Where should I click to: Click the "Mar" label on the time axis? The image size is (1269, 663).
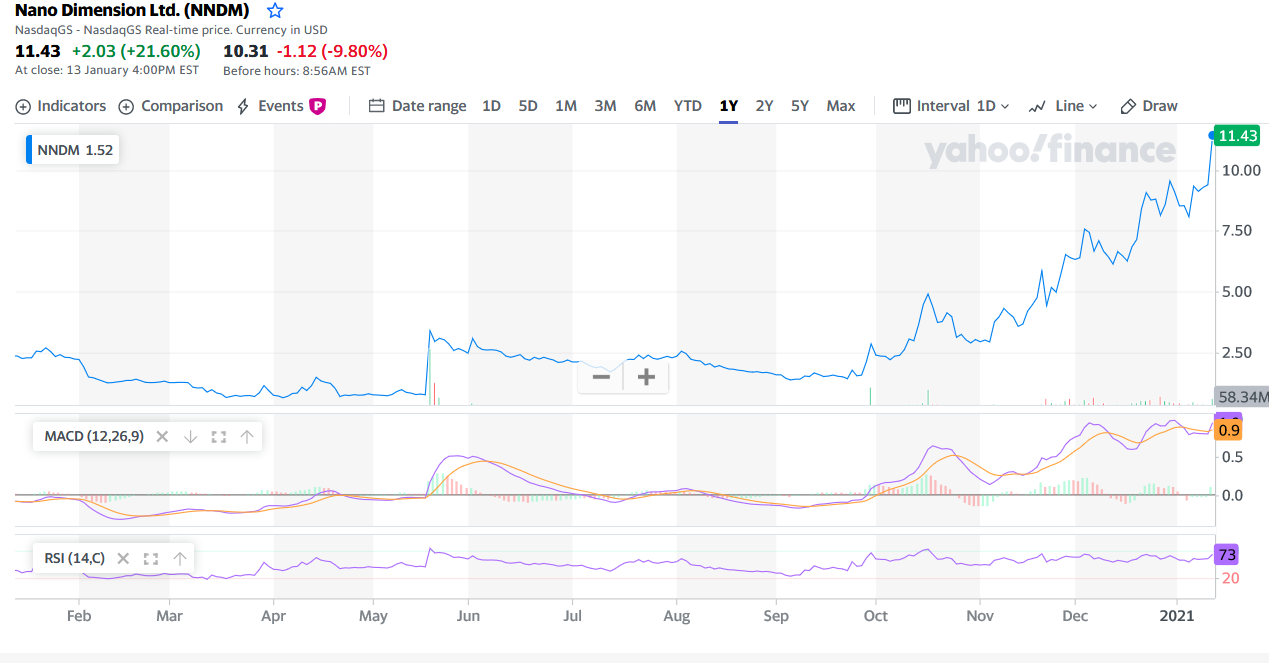[x=170, y=616]
